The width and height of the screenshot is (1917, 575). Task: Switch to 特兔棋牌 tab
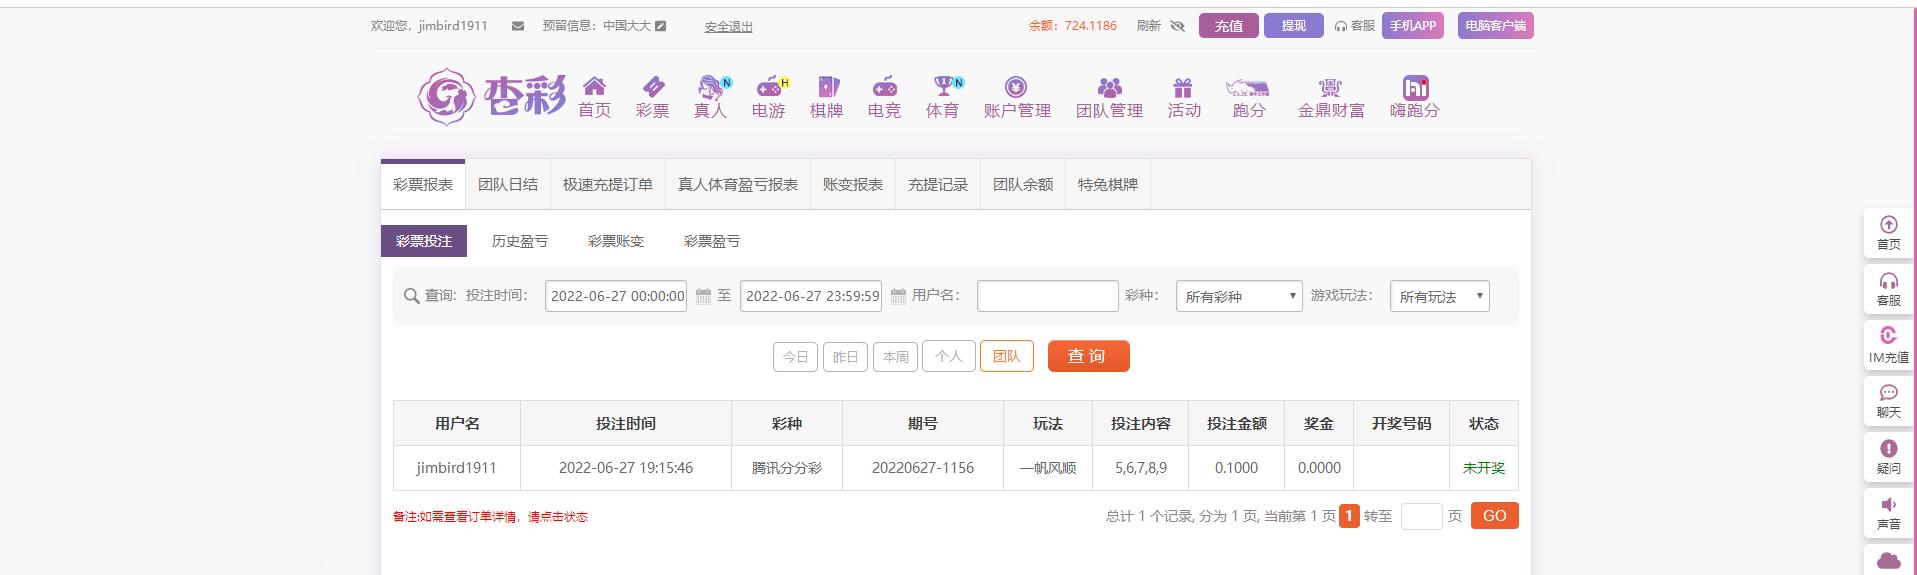(1108, 185)
